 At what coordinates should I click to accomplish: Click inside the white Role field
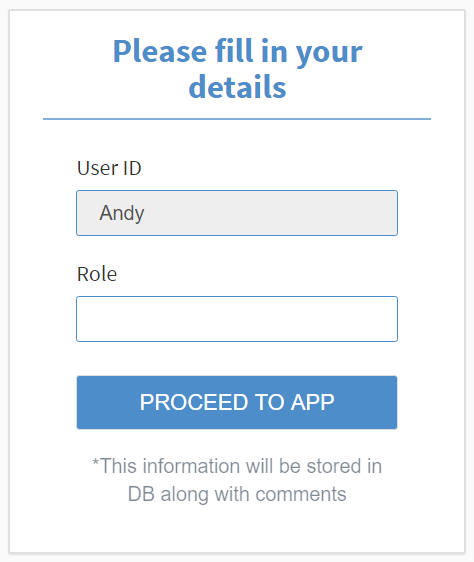click(x=237, y=319)
